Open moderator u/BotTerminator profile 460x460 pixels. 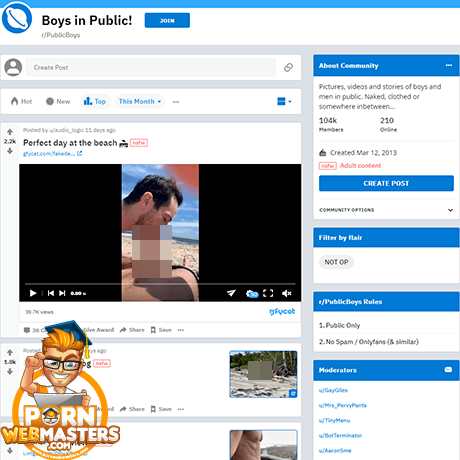pos(340,435)
